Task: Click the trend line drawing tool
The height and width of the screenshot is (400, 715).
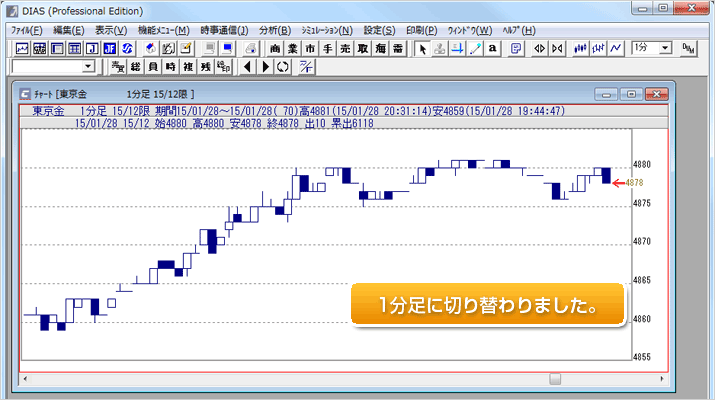Action: click(476, 48)
